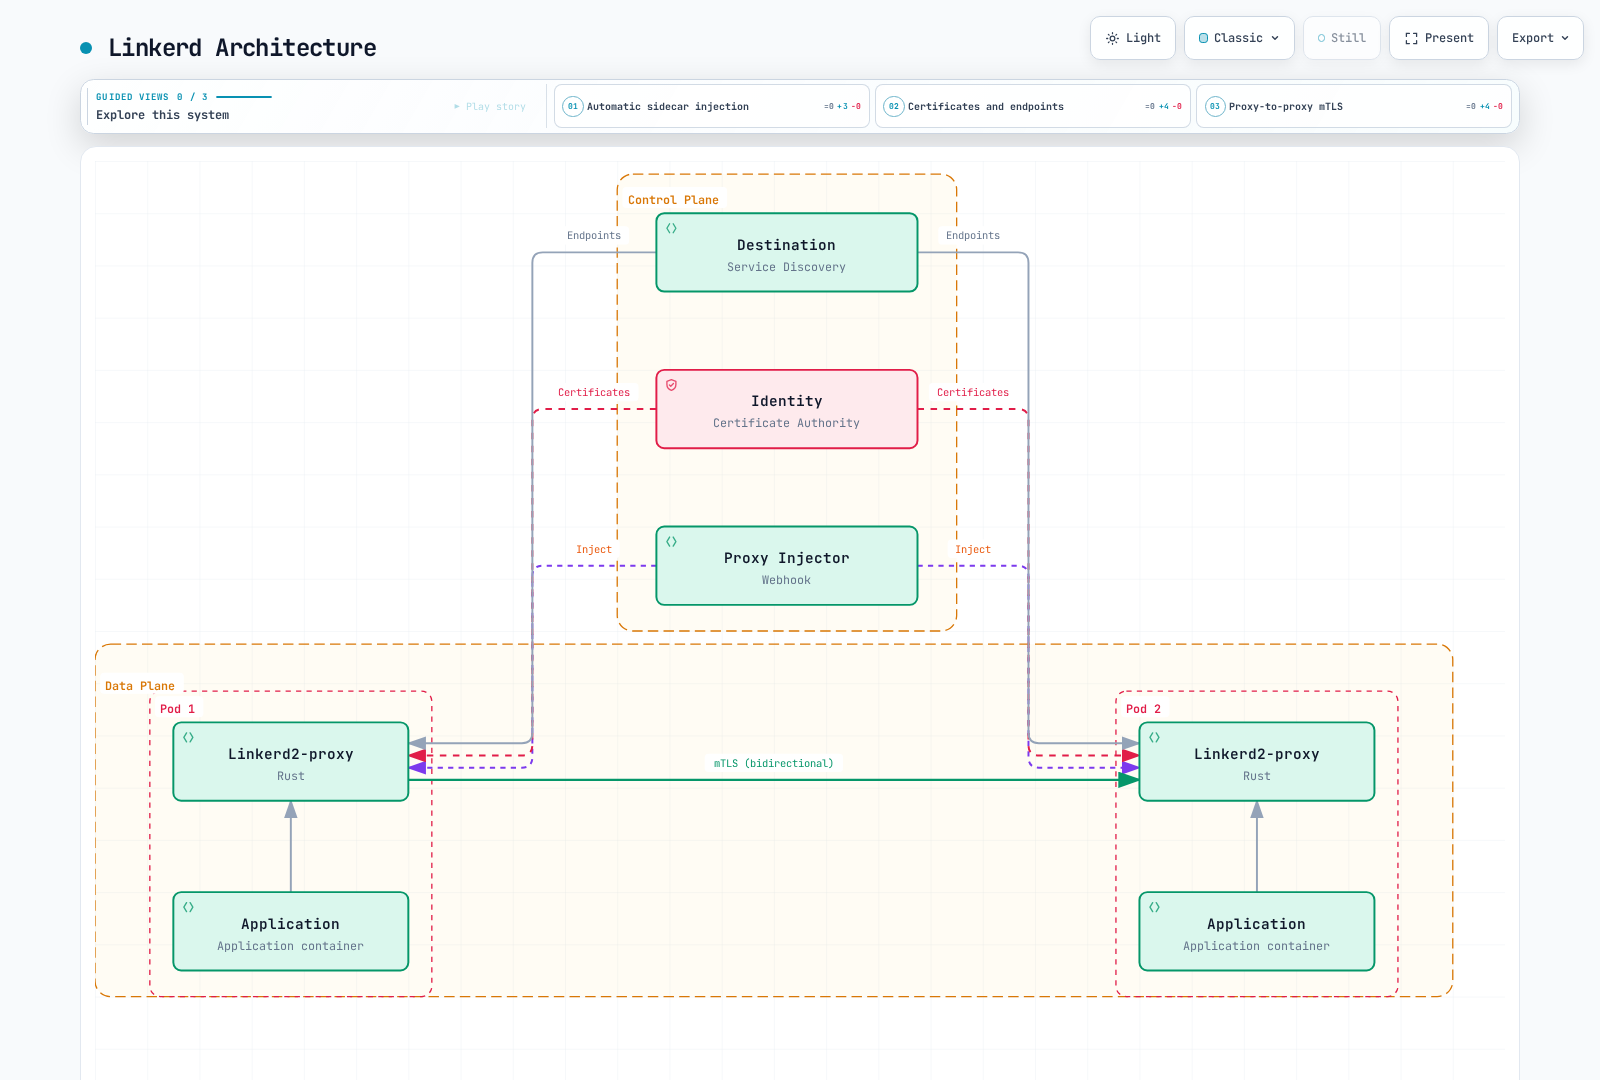This screenshot has width=1600, height=1080.
Task: Click the Present button
Action: click(1438, 38)
